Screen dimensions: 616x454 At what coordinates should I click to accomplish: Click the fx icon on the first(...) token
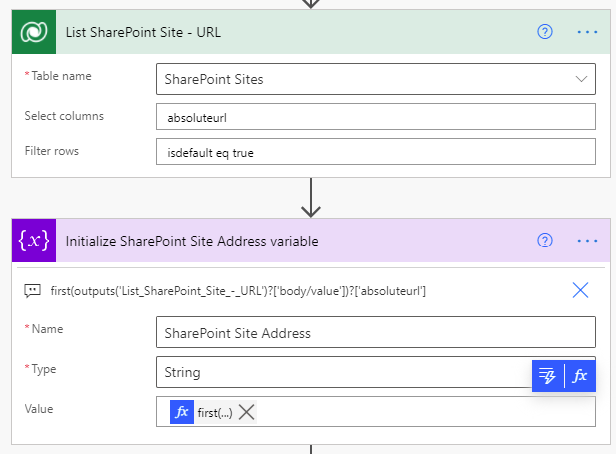[182, 412]
